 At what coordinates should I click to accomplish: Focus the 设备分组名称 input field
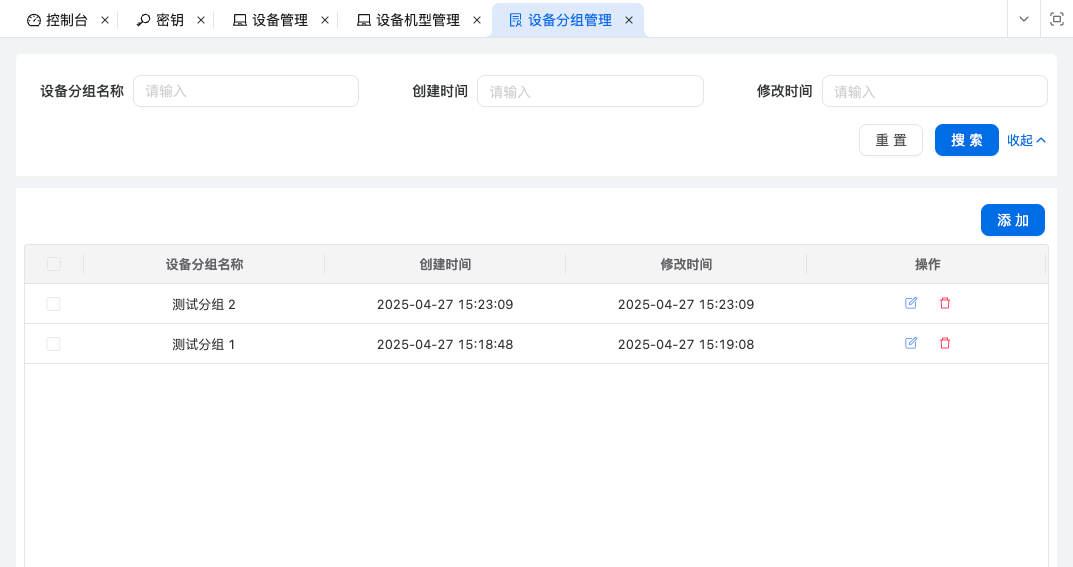245,91
